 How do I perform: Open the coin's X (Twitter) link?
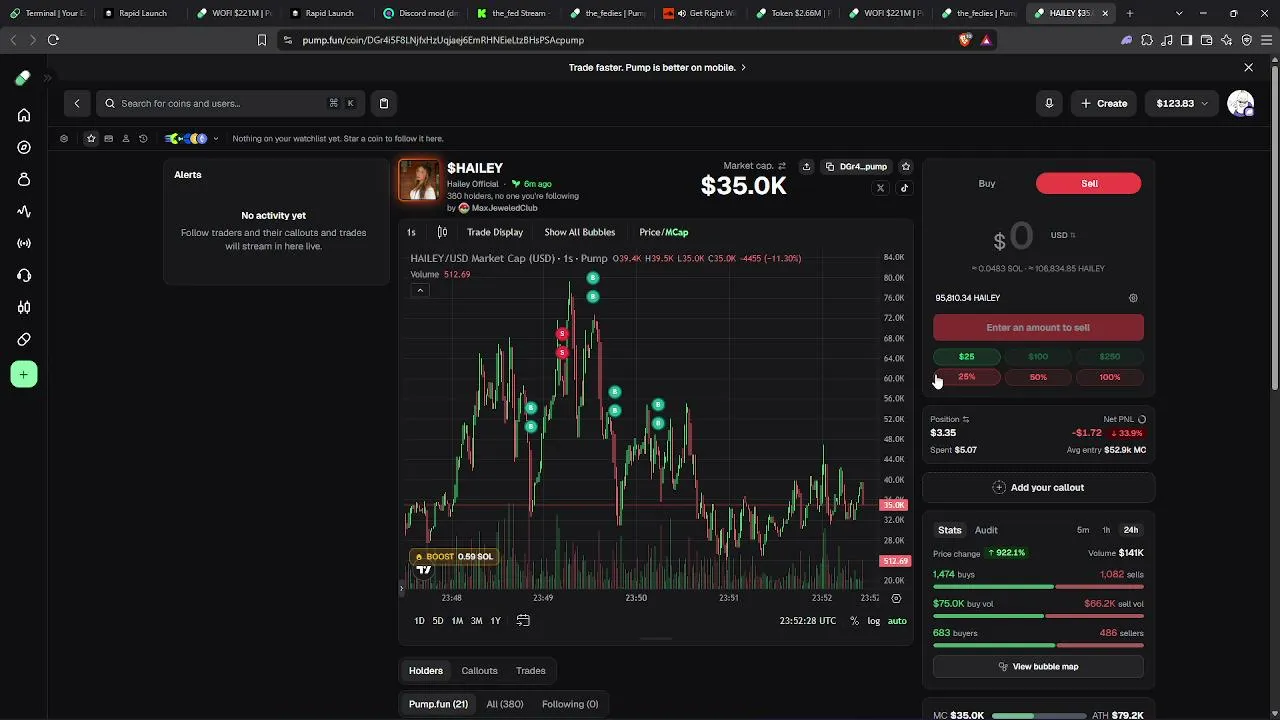[880, 188]
